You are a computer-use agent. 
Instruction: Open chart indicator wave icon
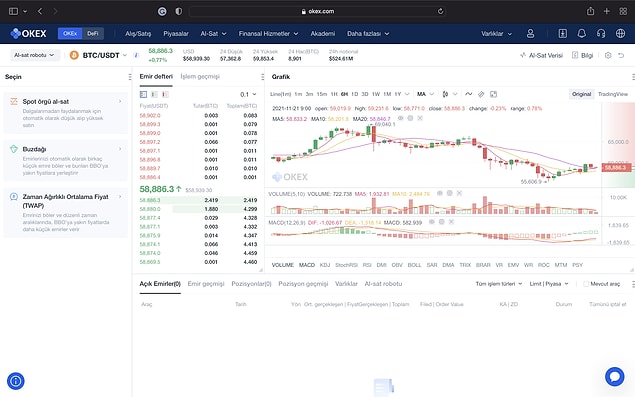469,94
